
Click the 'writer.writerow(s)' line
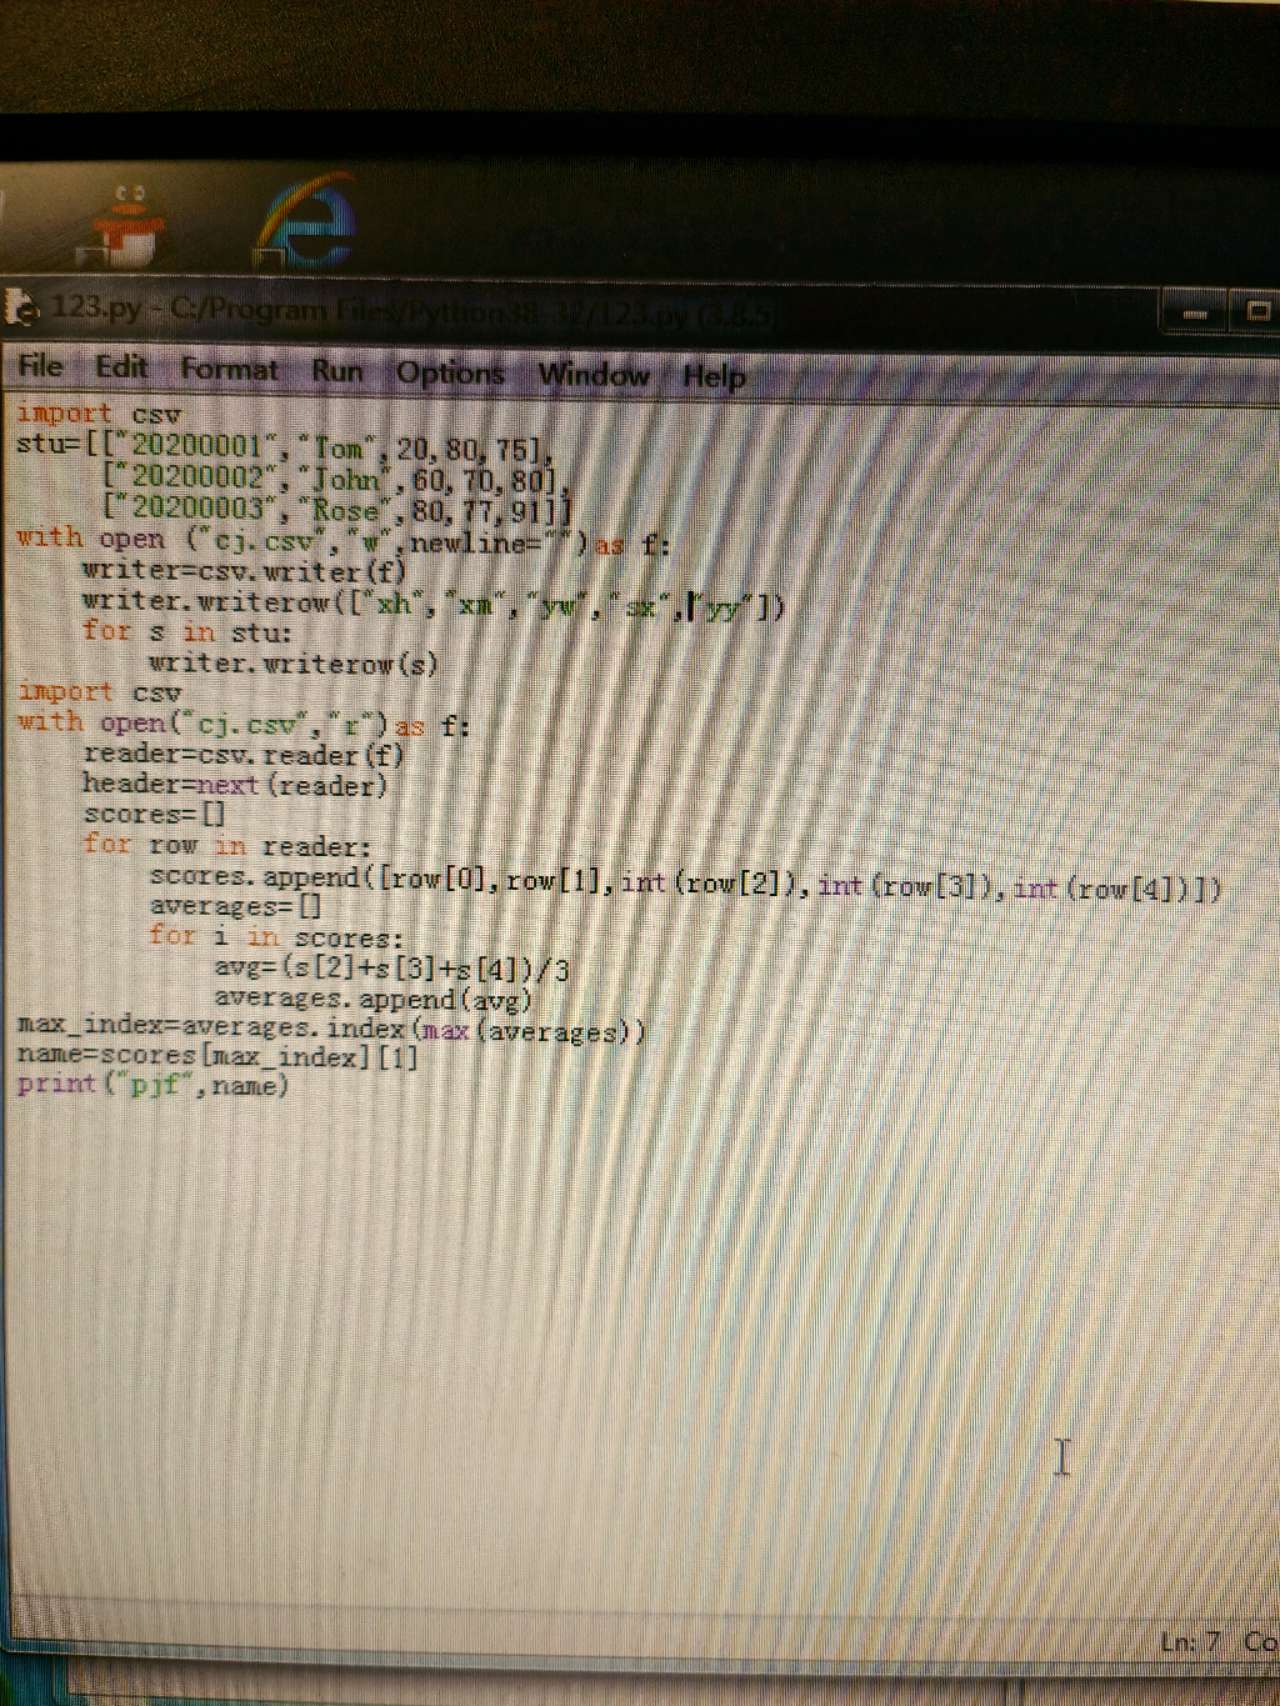click(x=293, y=663)
